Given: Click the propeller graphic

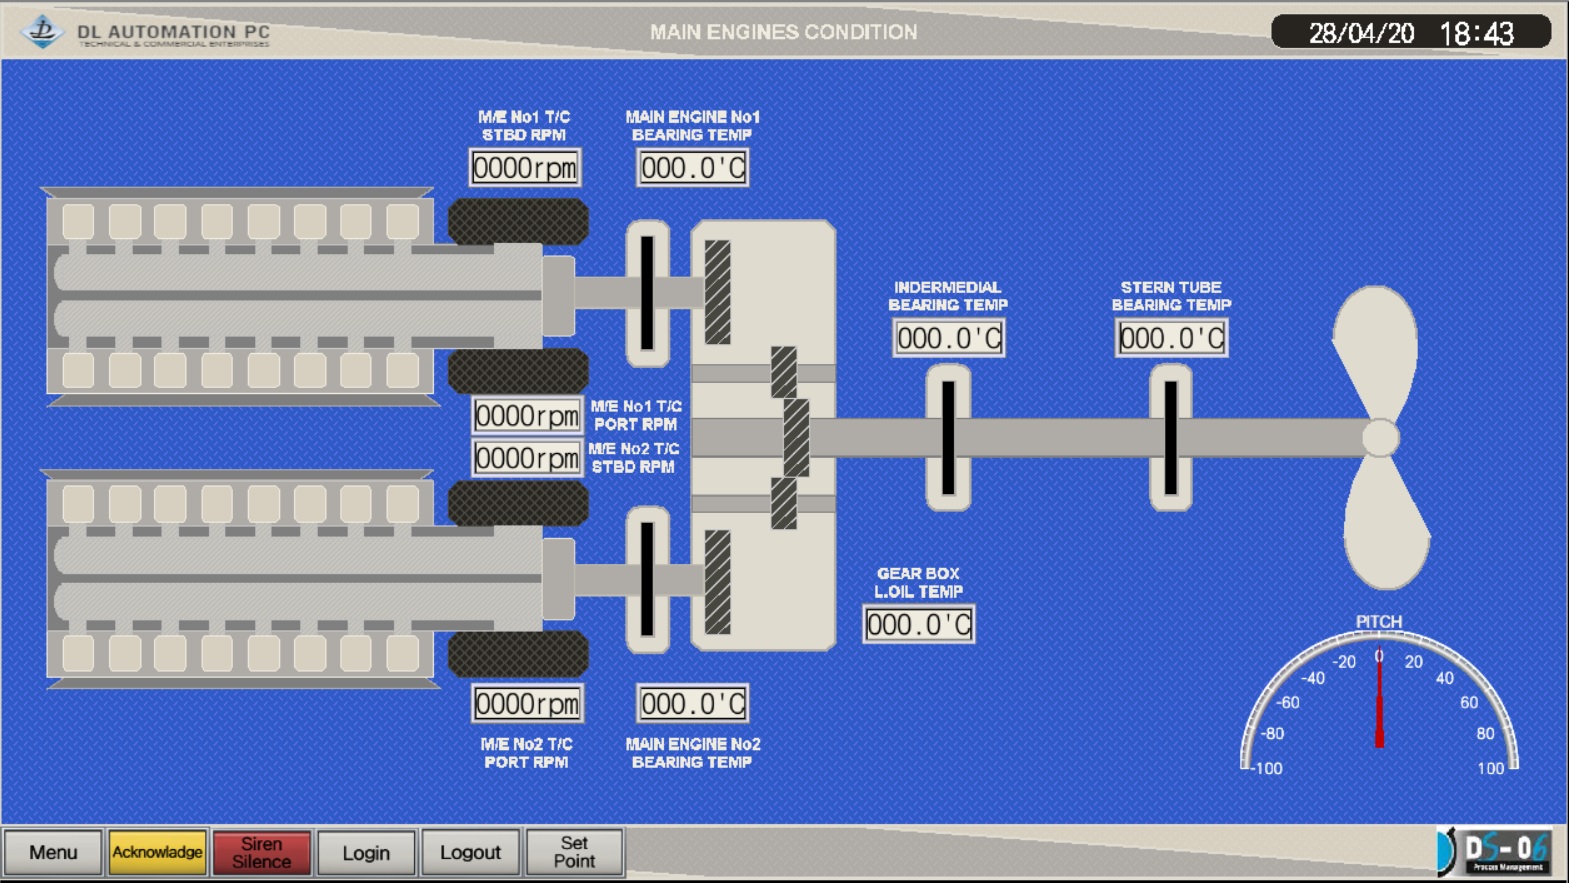Looking at the screenshot, I should tap(1380, 437).
